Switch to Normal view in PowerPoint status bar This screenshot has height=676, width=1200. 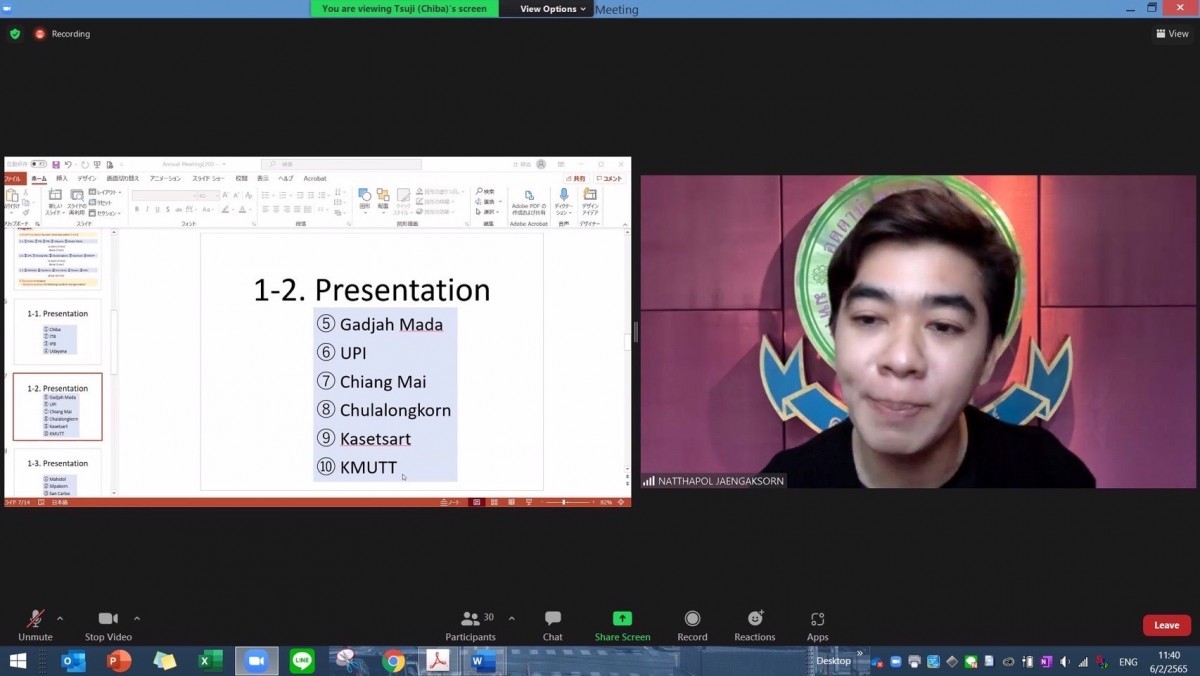[477, 502]
